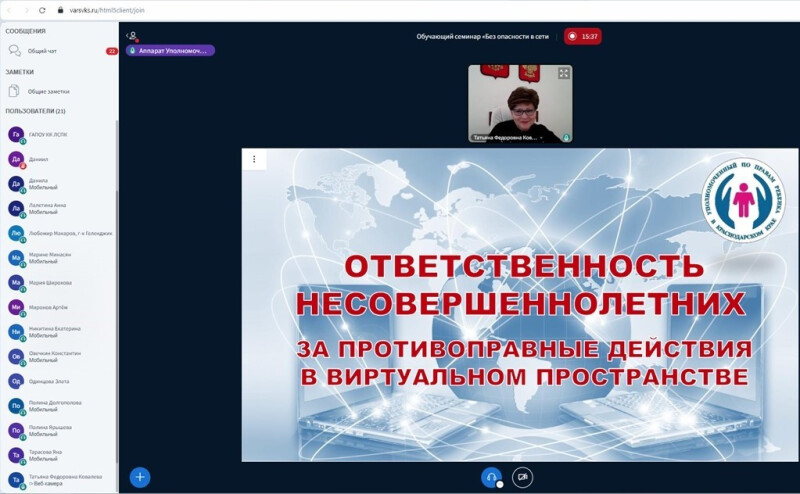This screenshot has height=494, width=800.
Task: Toggle the audio headset button
Action: (x=491, y=477)
